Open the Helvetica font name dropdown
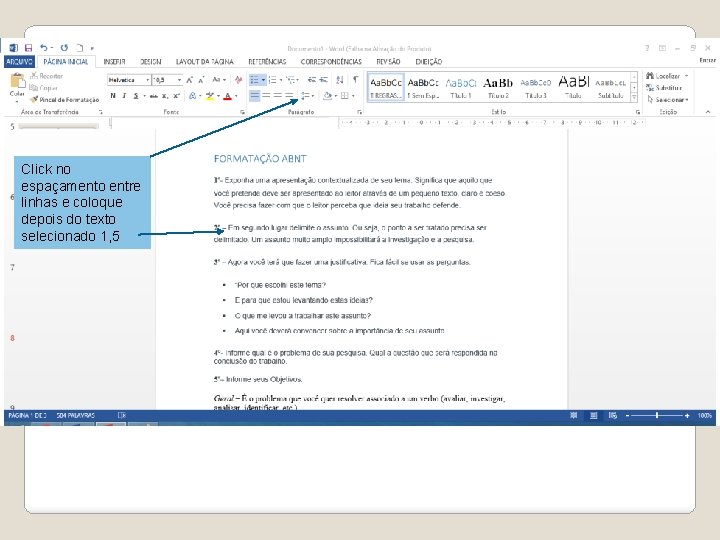Image resolution: width=720 pixels, height=540 pixels. pyautogui.click(x=148, y=80)
